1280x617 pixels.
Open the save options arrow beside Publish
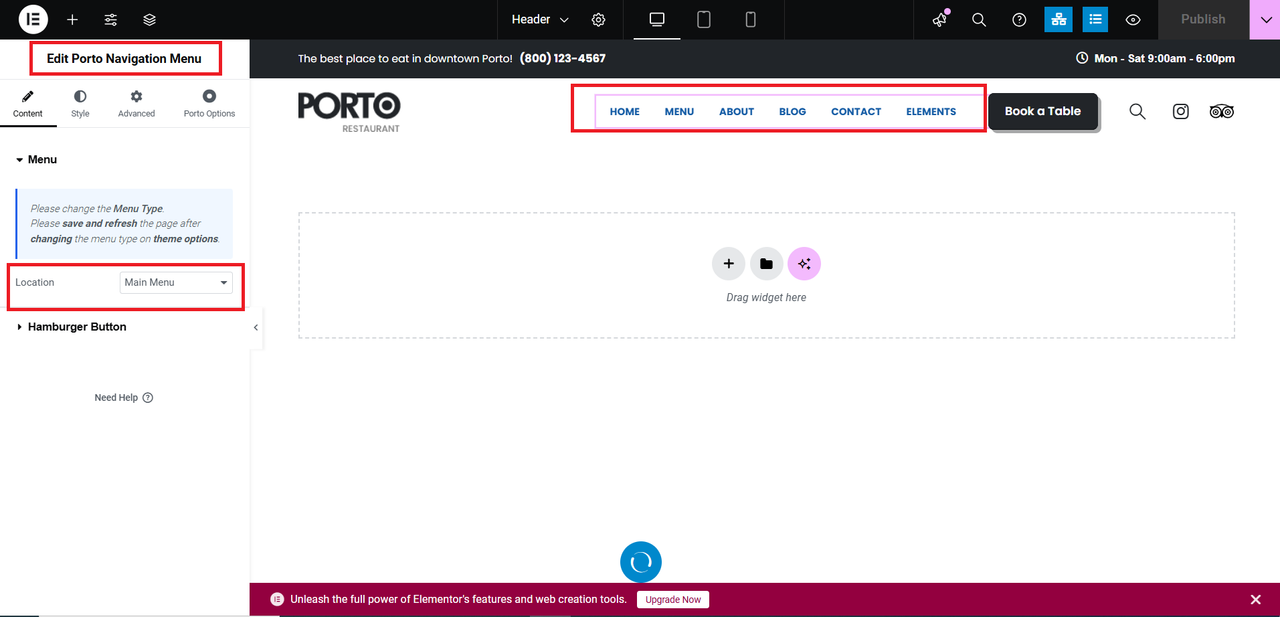[x=1264, y=19]
